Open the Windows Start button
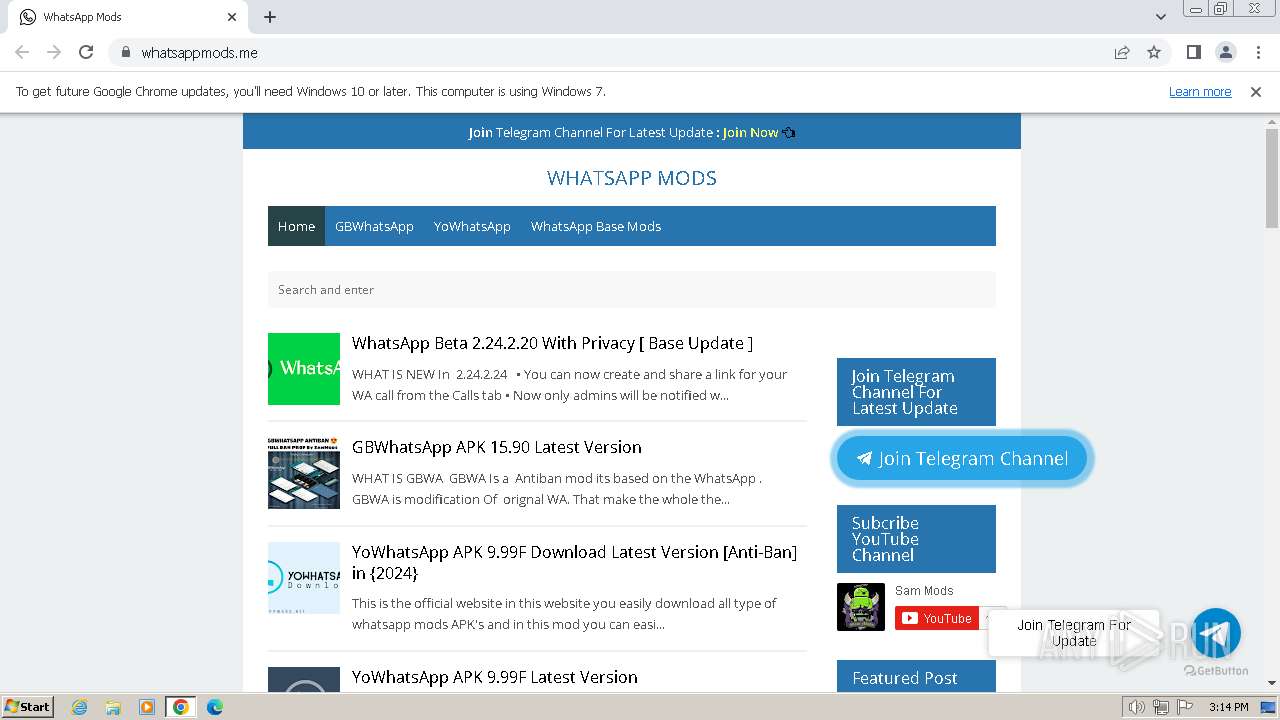This screenshot has height=720, width=1280. [27, 706]
